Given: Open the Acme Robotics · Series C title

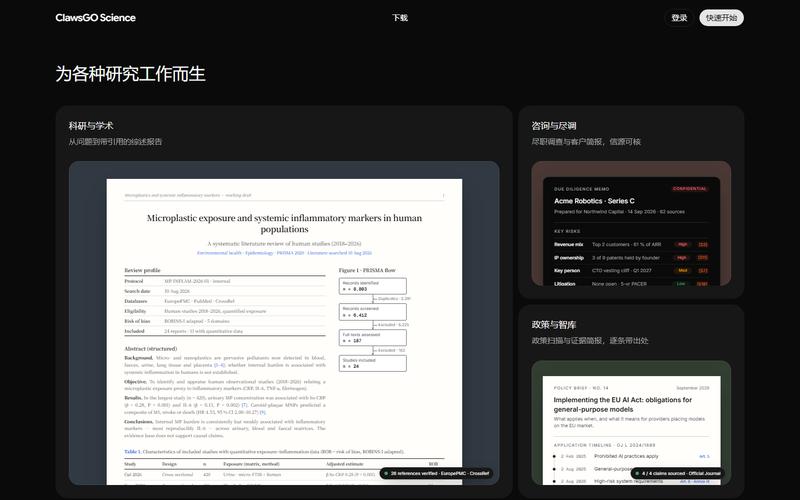Looking at the screenshot, I should (594, 201).
